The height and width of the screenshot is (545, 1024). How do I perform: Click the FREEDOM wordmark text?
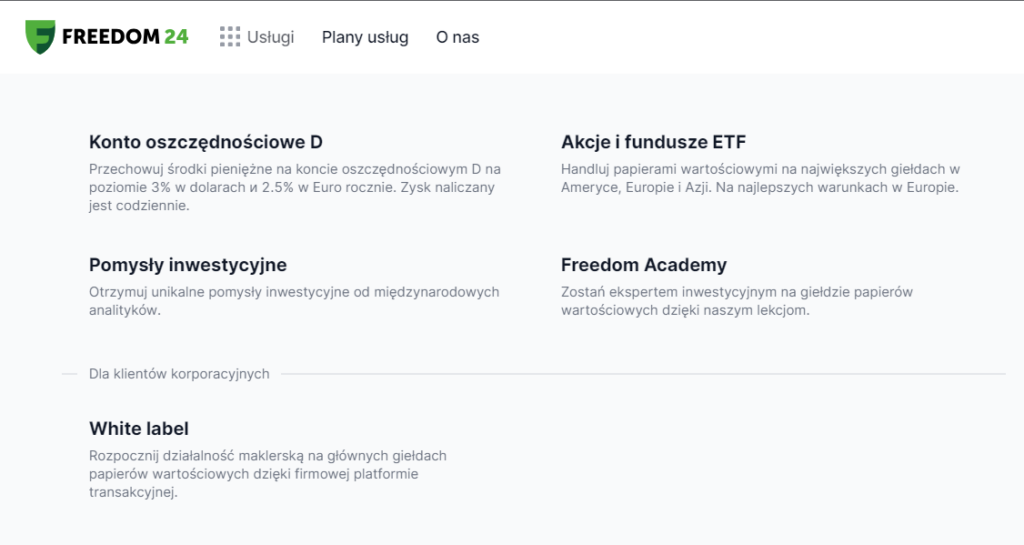click(x=111, y=37)
